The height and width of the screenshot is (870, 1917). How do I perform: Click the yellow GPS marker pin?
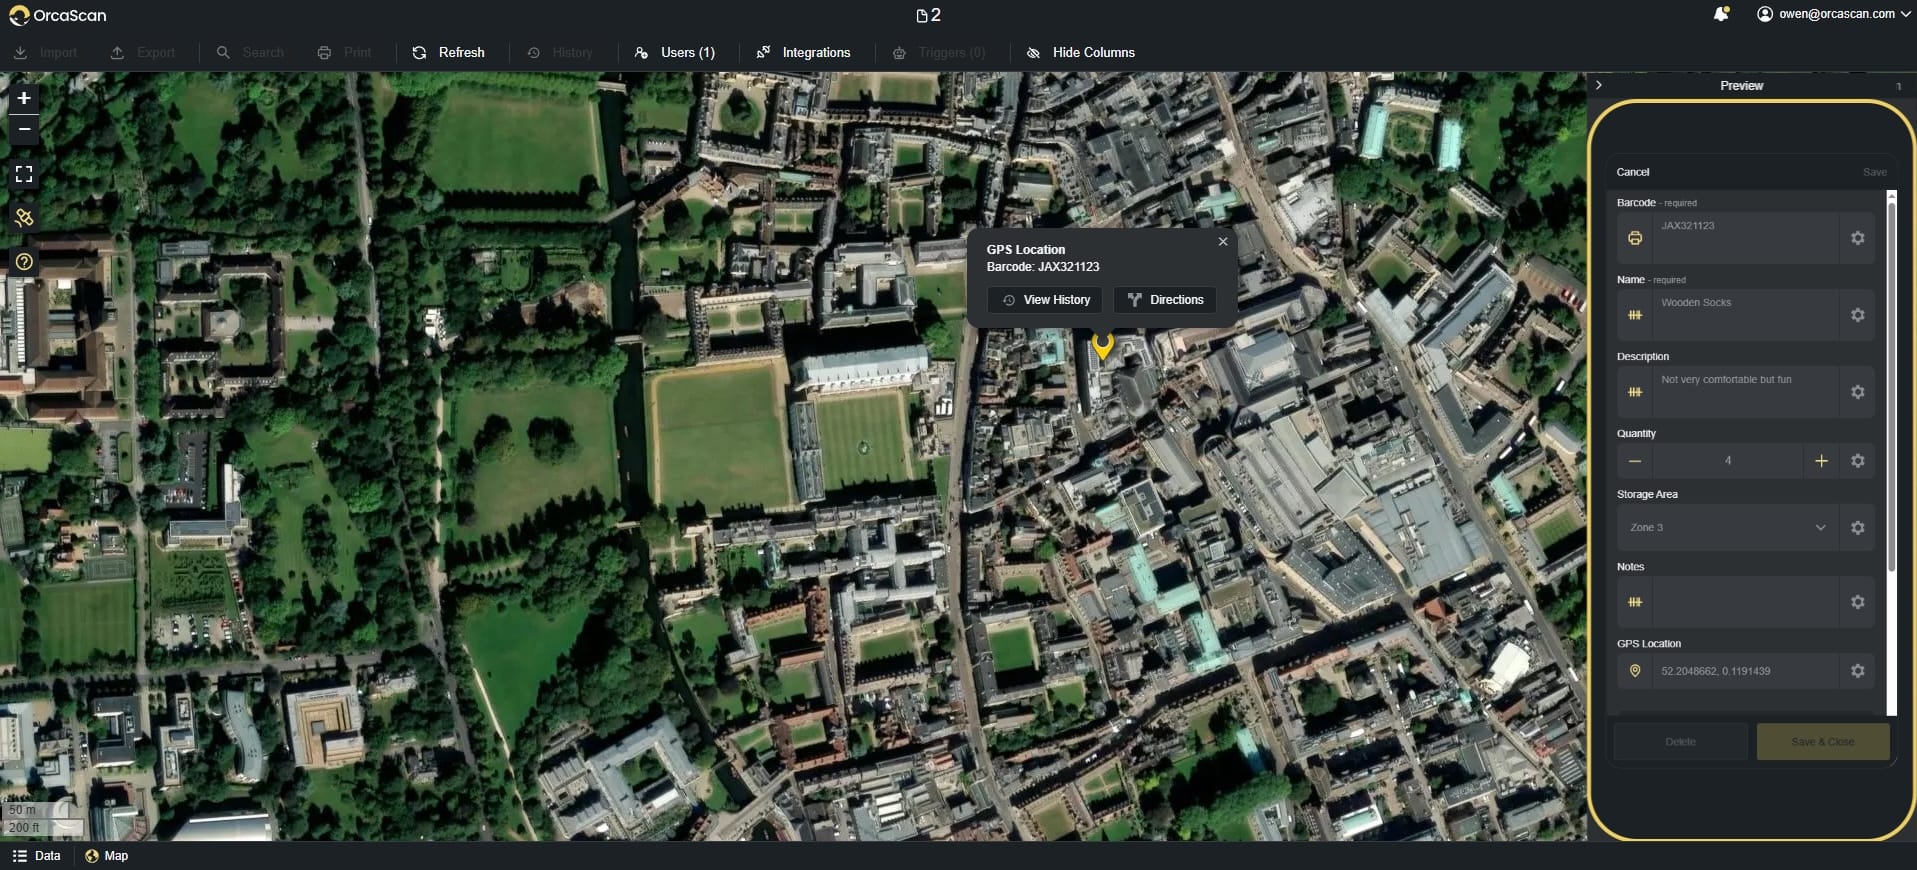[x=1102, y=346]
